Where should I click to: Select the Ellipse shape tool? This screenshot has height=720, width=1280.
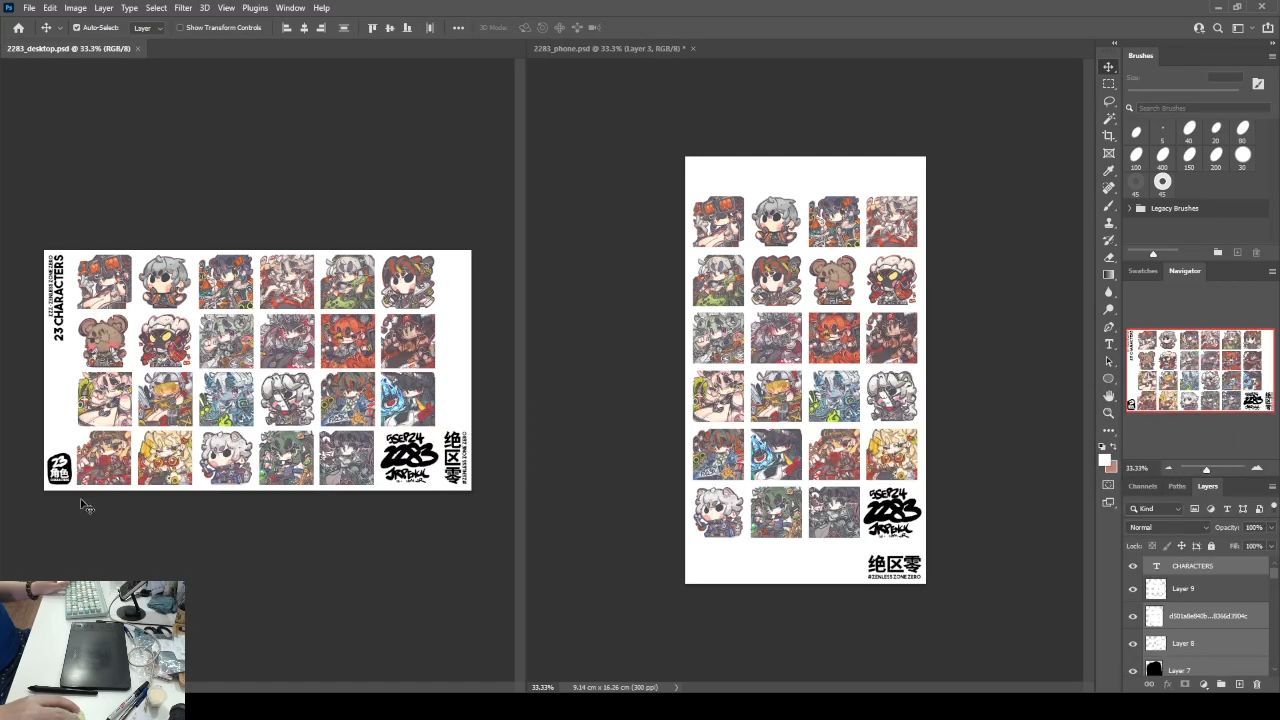[x=1108, y=379]
